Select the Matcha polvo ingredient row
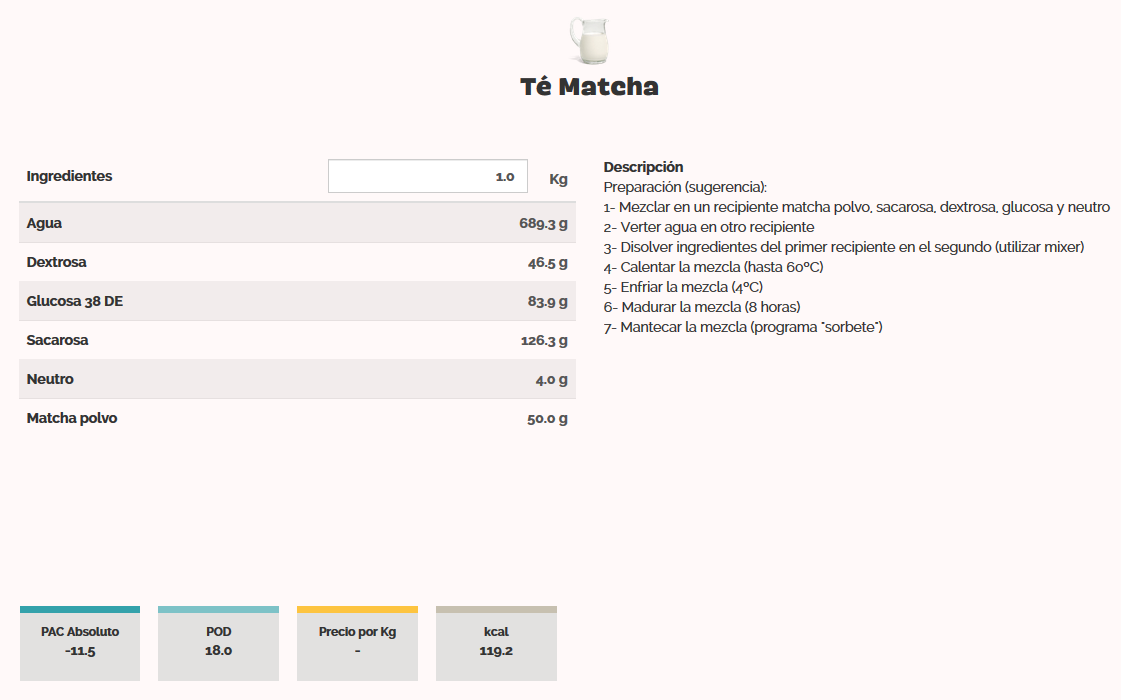 [297, 418]
